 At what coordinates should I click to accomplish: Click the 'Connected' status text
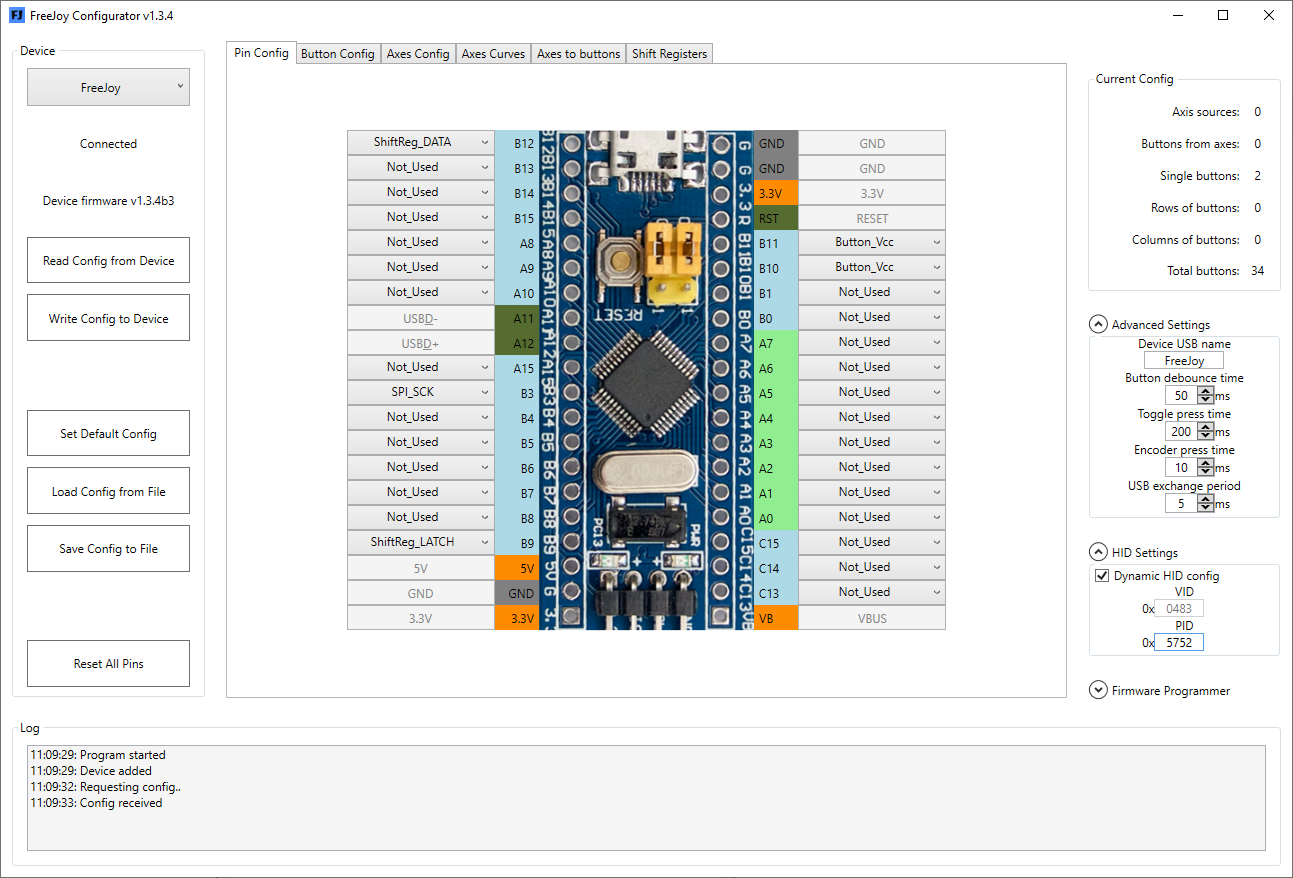click(x=108, y=144)
